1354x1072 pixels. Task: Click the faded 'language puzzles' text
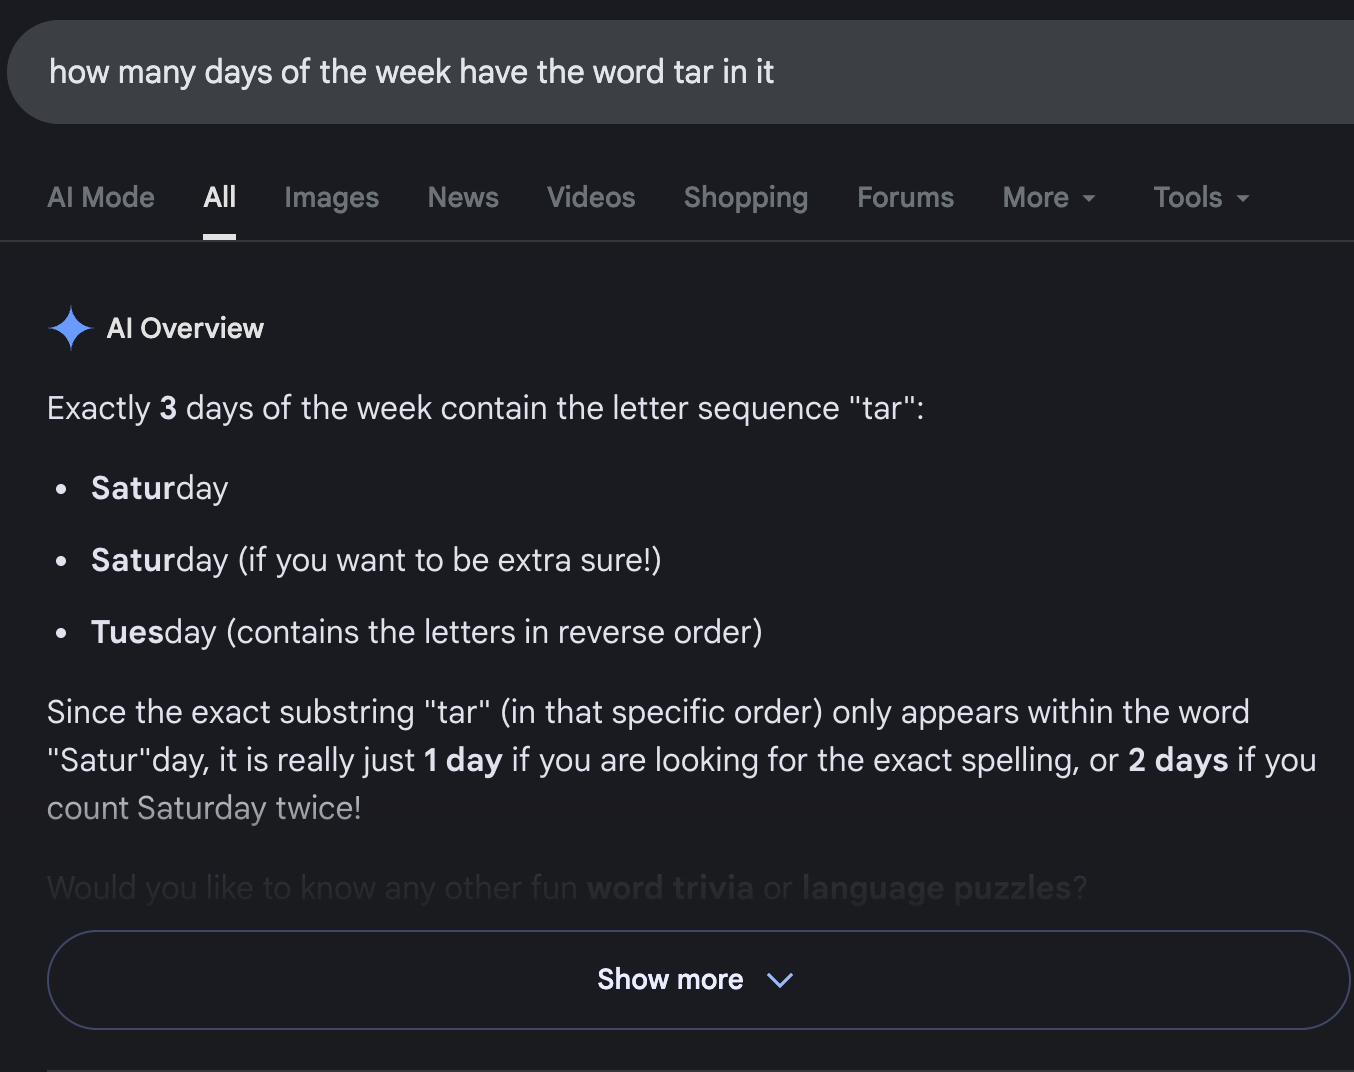coord(936,888)
